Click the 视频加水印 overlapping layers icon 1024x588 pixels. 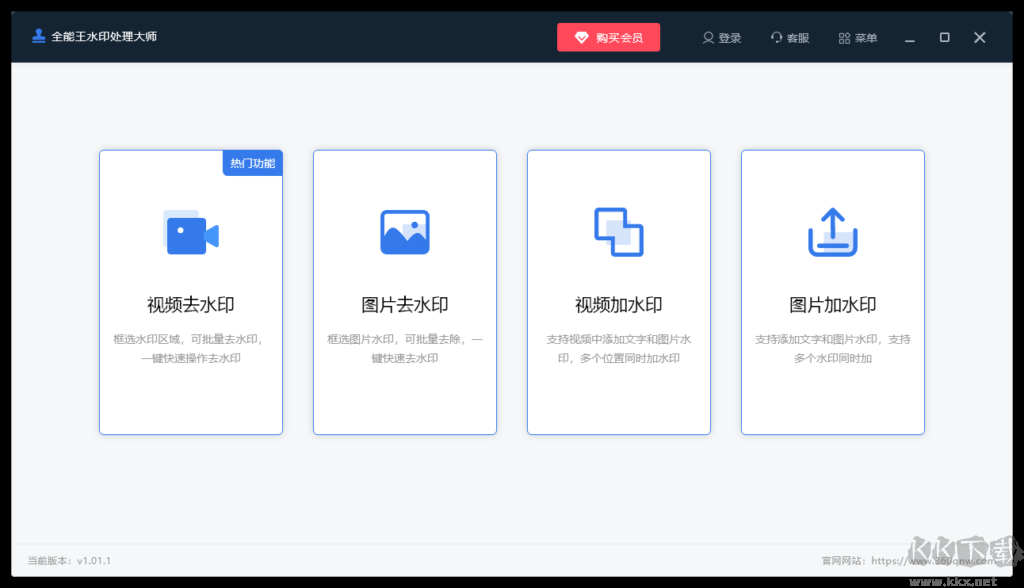618,232
